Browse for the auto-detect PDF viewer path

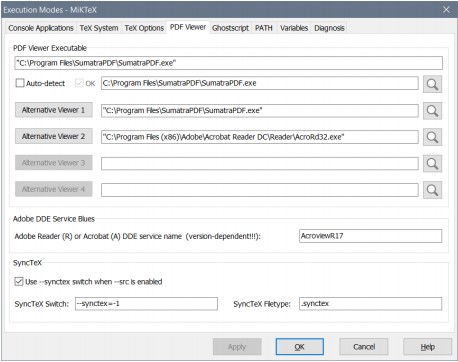pos(432,84)
